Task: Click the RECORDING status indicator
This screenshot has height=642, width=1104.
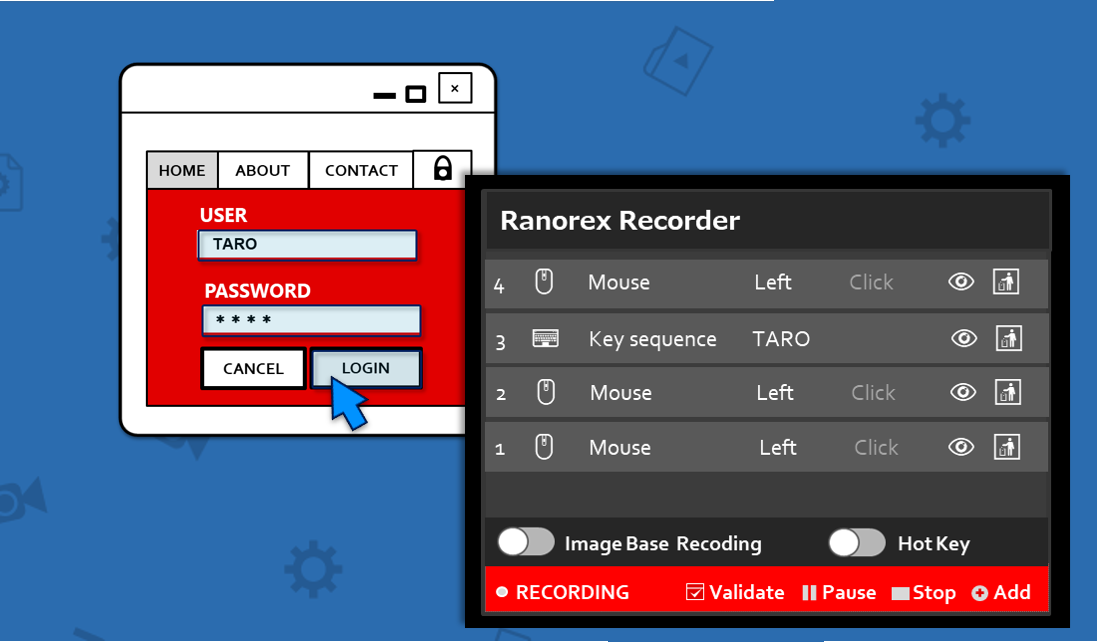Action: point(563,593)
